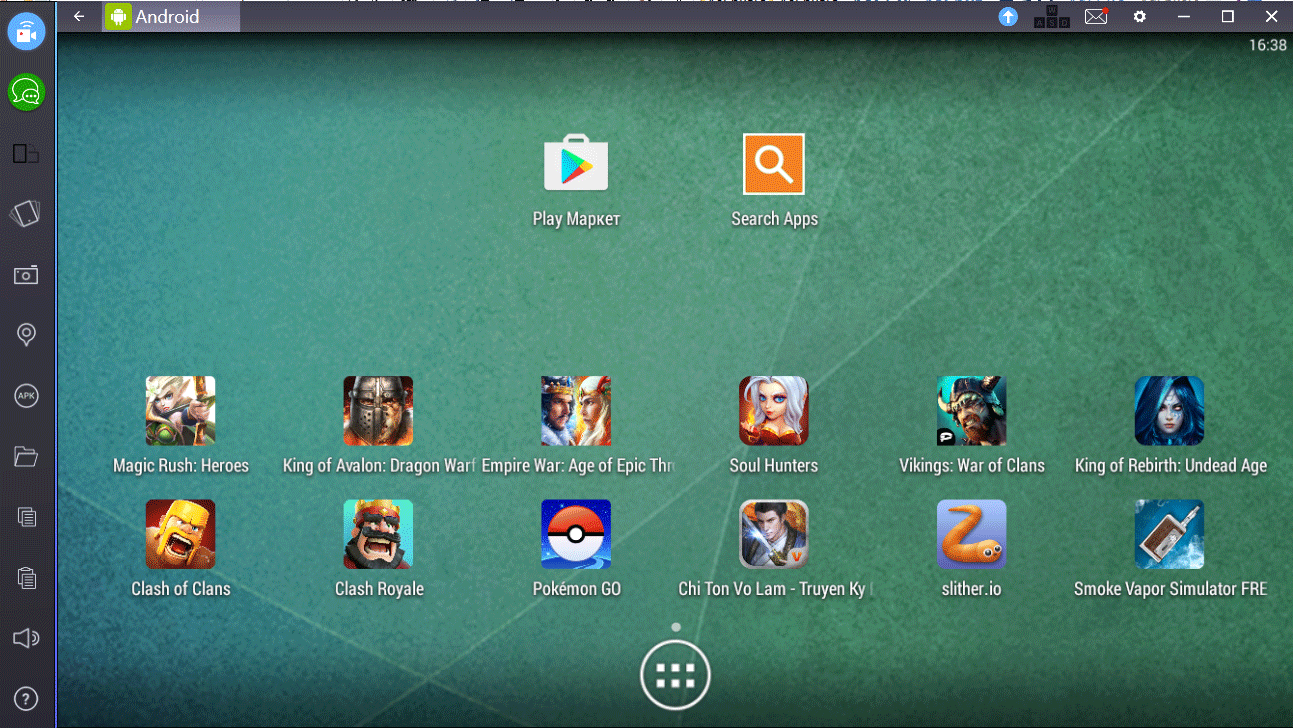Click the "slither.io" label

(971, 589)
